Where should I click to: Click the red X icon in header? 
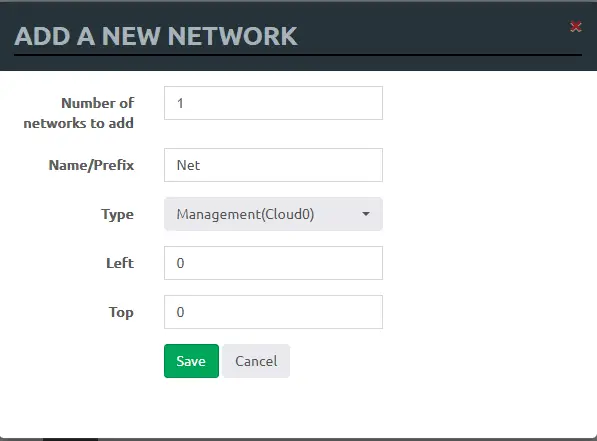[576, 27]
